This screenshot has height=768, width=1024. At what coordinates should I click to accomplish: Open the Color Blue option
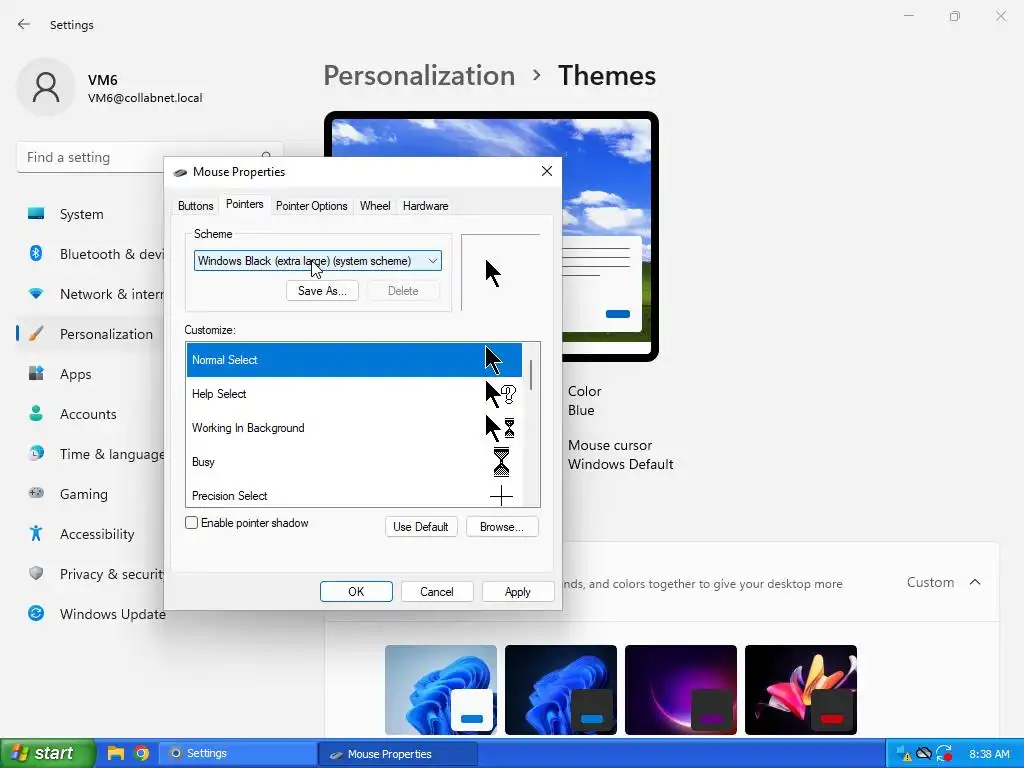pos(584,400)
